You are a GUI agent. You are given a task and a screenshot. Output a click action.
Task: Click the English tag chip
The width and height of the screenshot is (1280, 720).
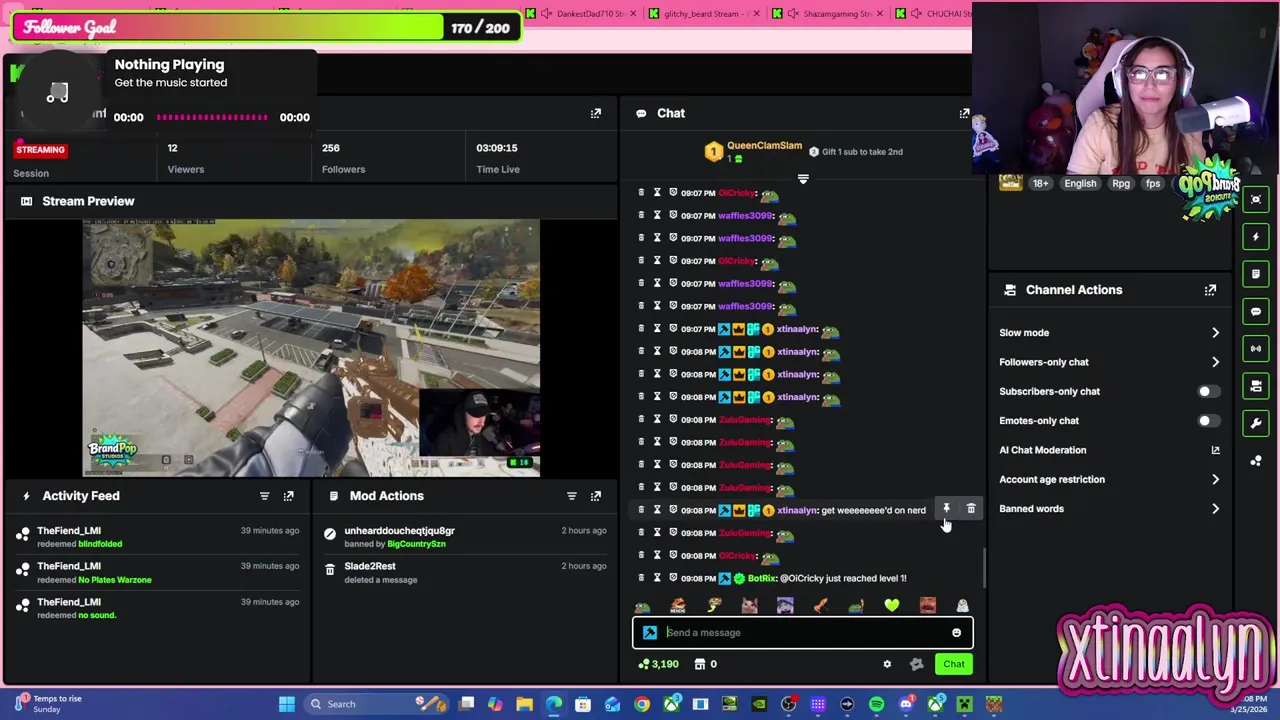click(x=1080, y=184)
